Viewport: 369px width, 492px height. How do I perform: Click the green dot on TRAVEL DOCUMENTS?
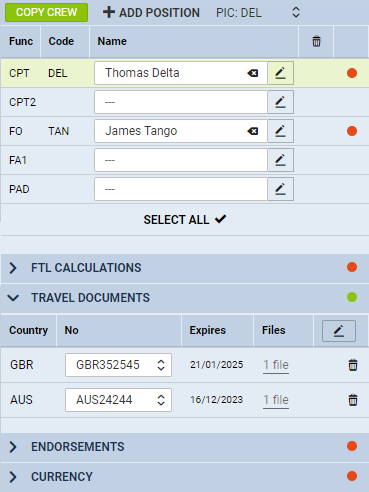click(x=352, y=297)
